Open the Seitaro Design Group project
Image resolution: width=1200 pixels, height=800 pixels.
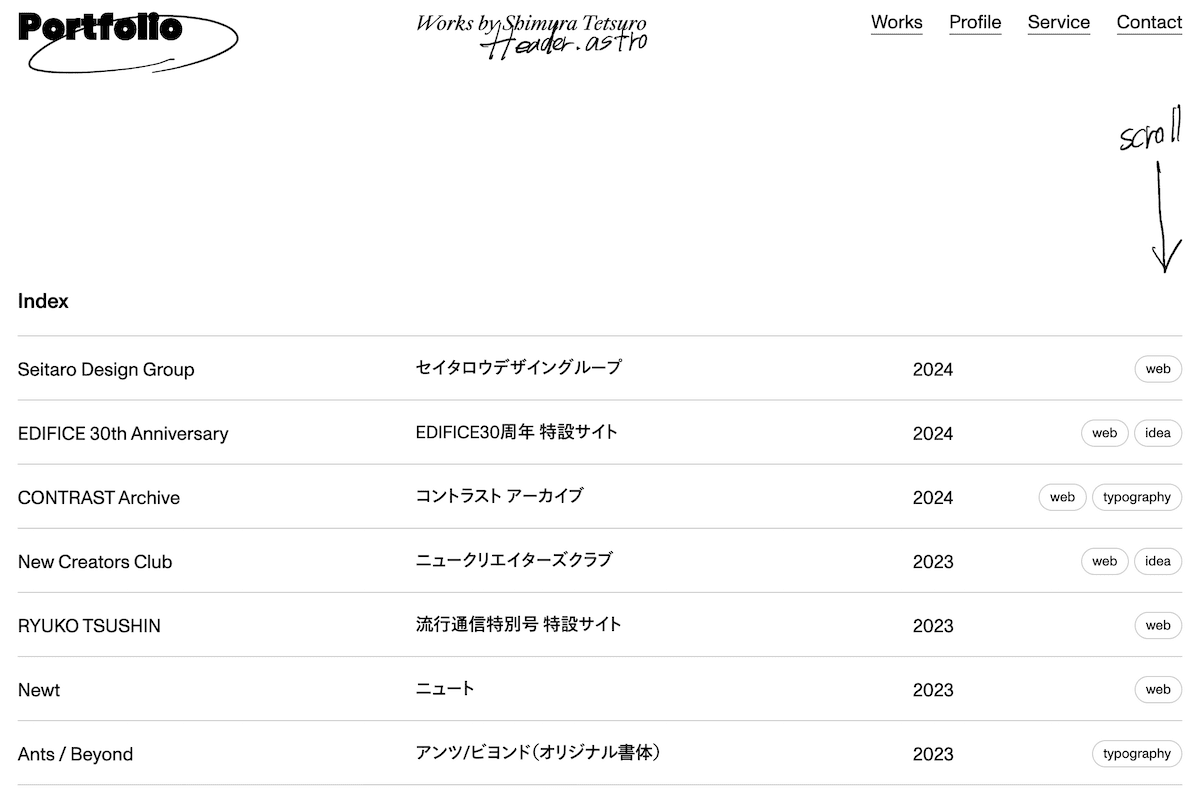[x=600, y=369]
